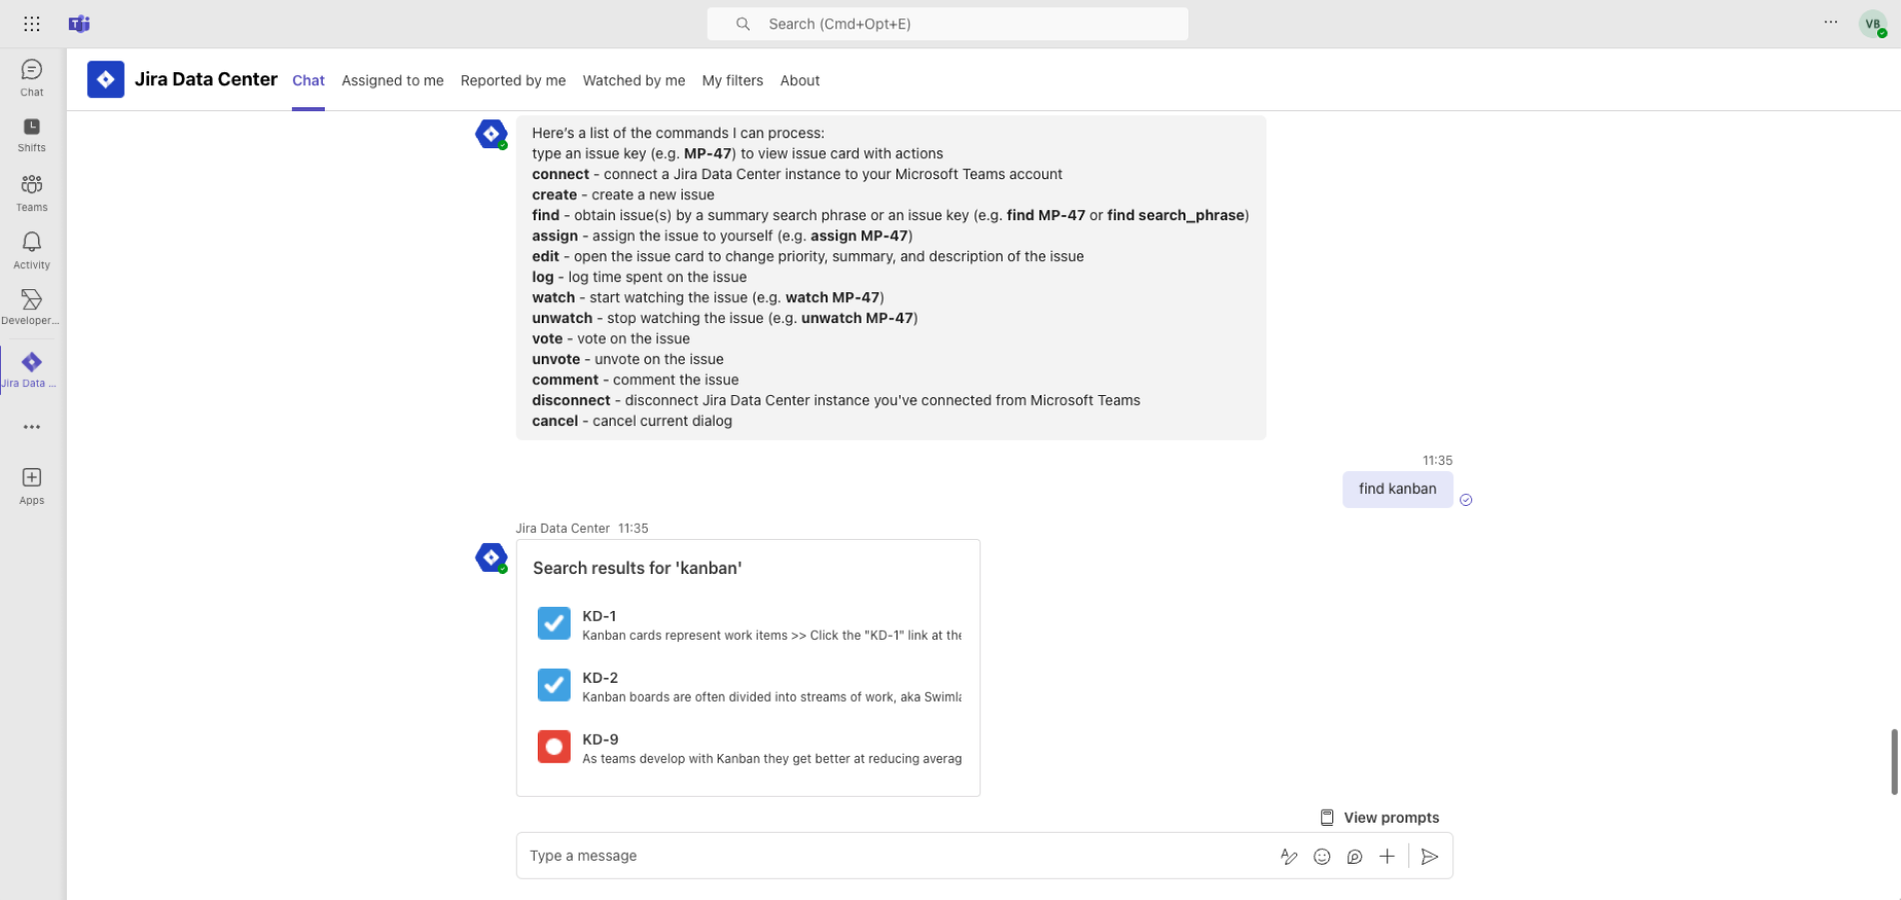Open the KD-2 issue result

coord(749,686)
